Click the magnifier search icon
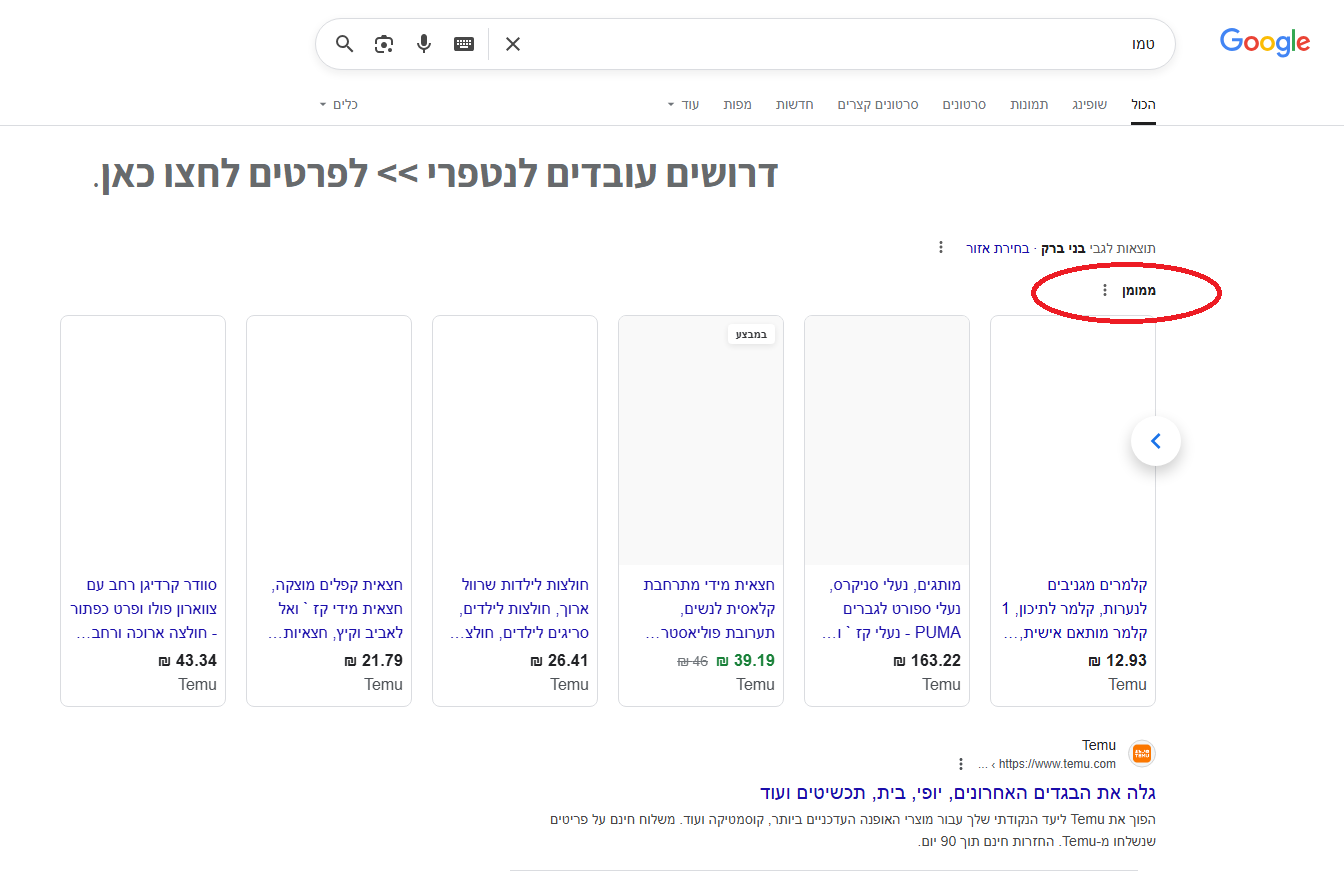 click(x=345, y=44)
